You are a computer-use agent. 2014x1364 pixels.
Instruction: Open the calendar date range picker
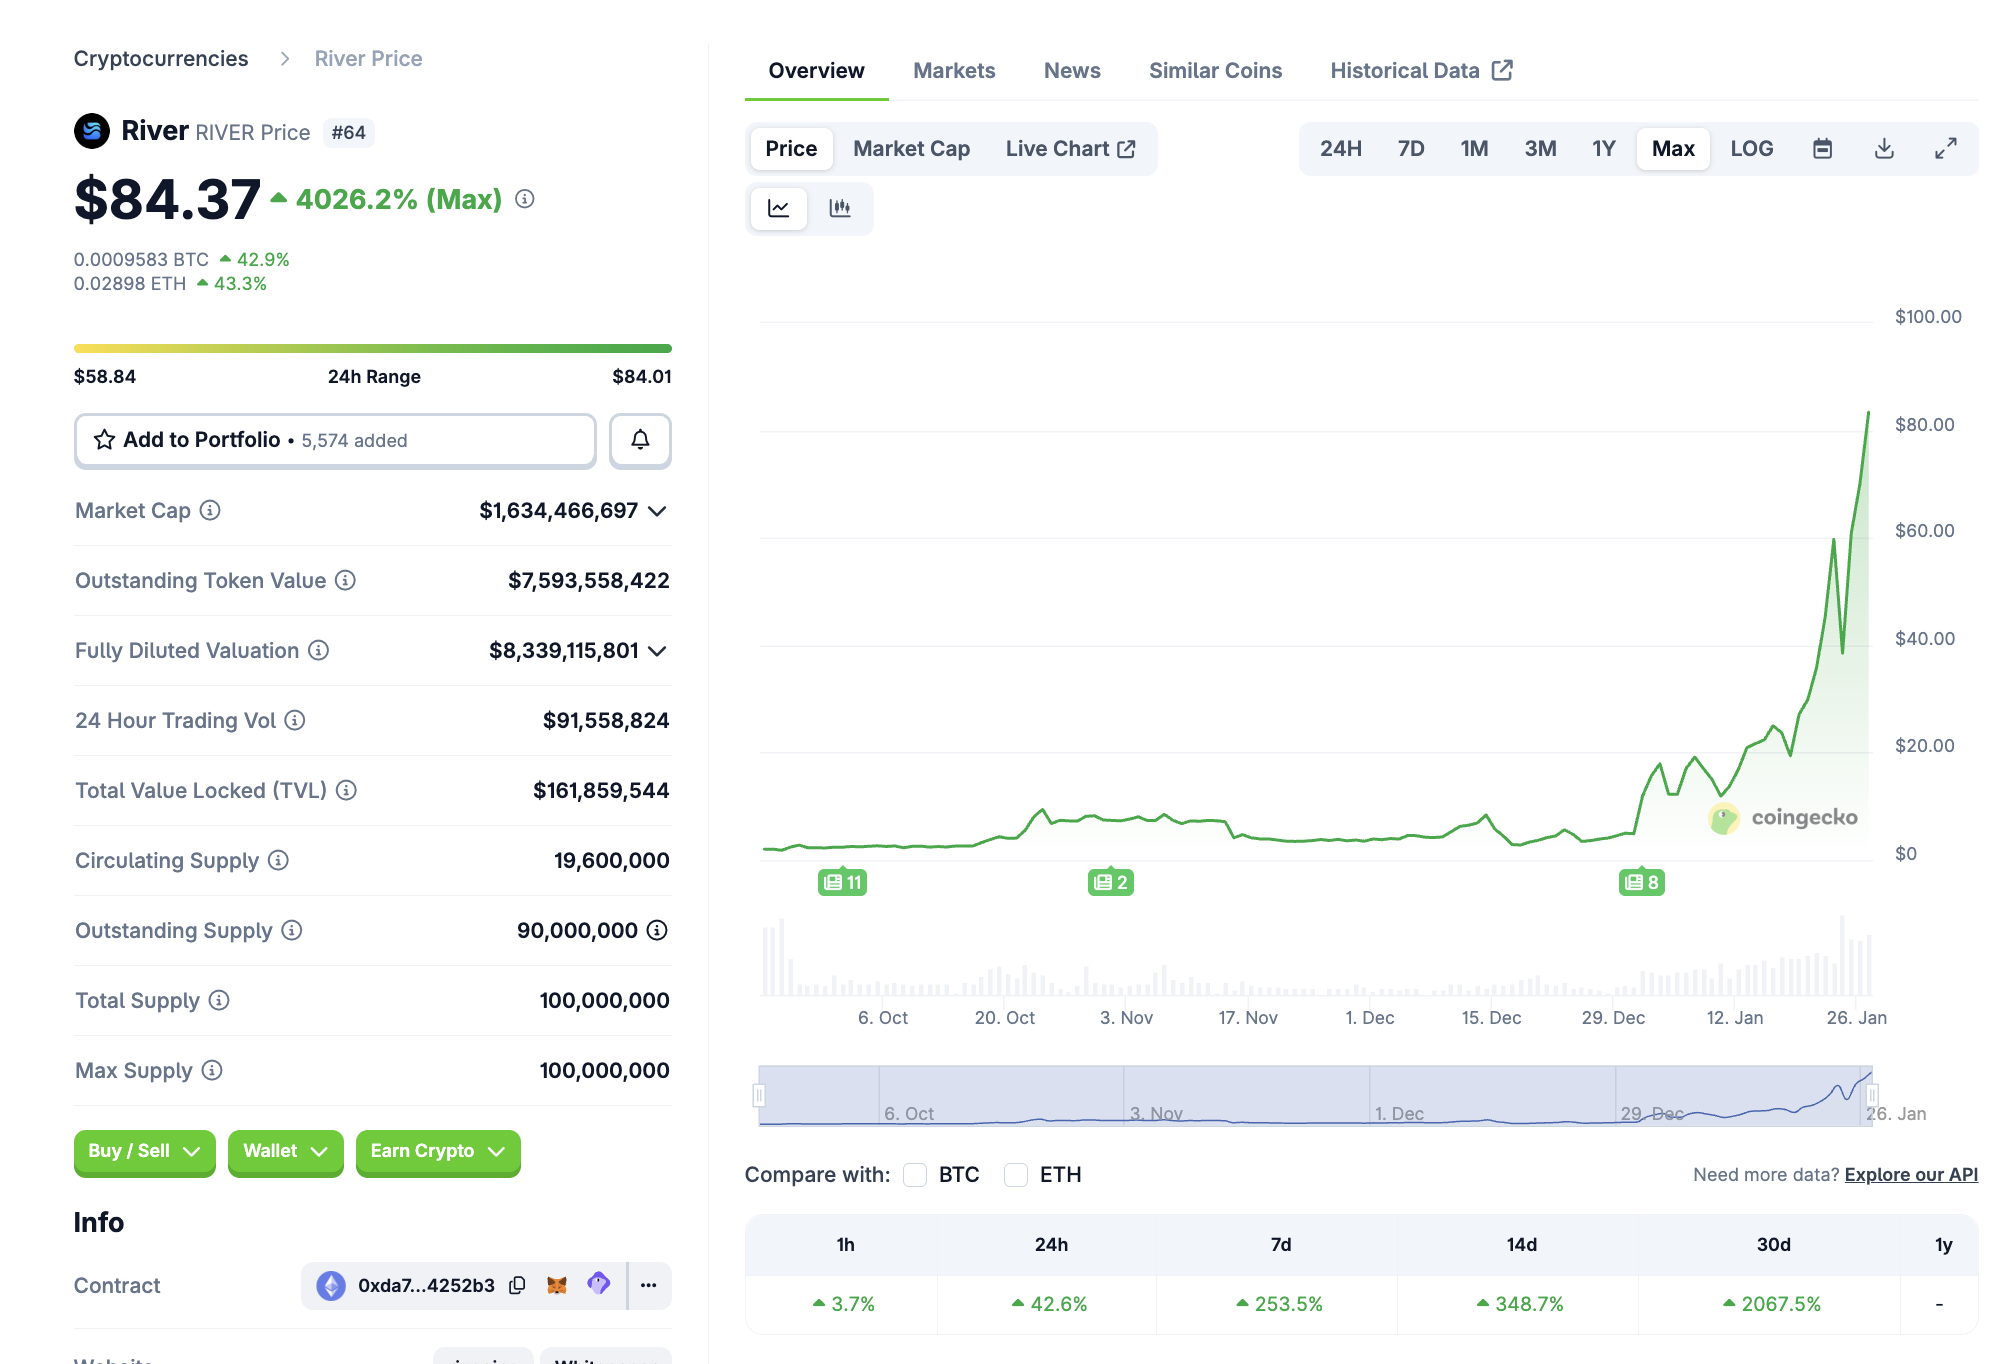(x=1822, y=149)
